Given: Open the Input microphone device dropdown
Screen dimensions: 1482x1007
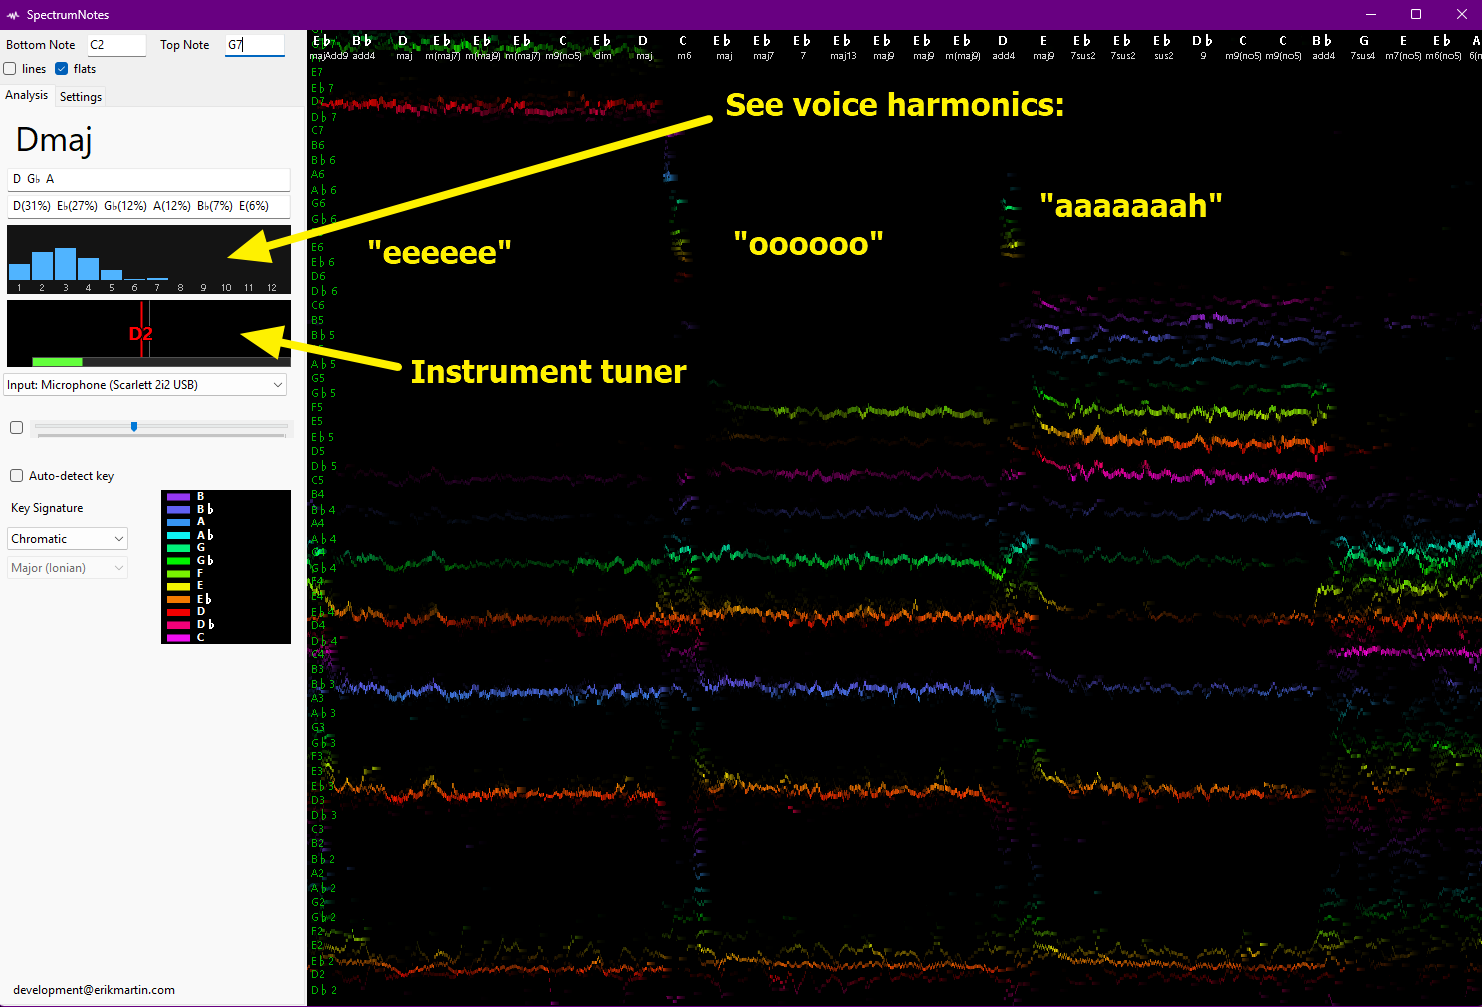Looking at the screenshot, I should [146, 385].
